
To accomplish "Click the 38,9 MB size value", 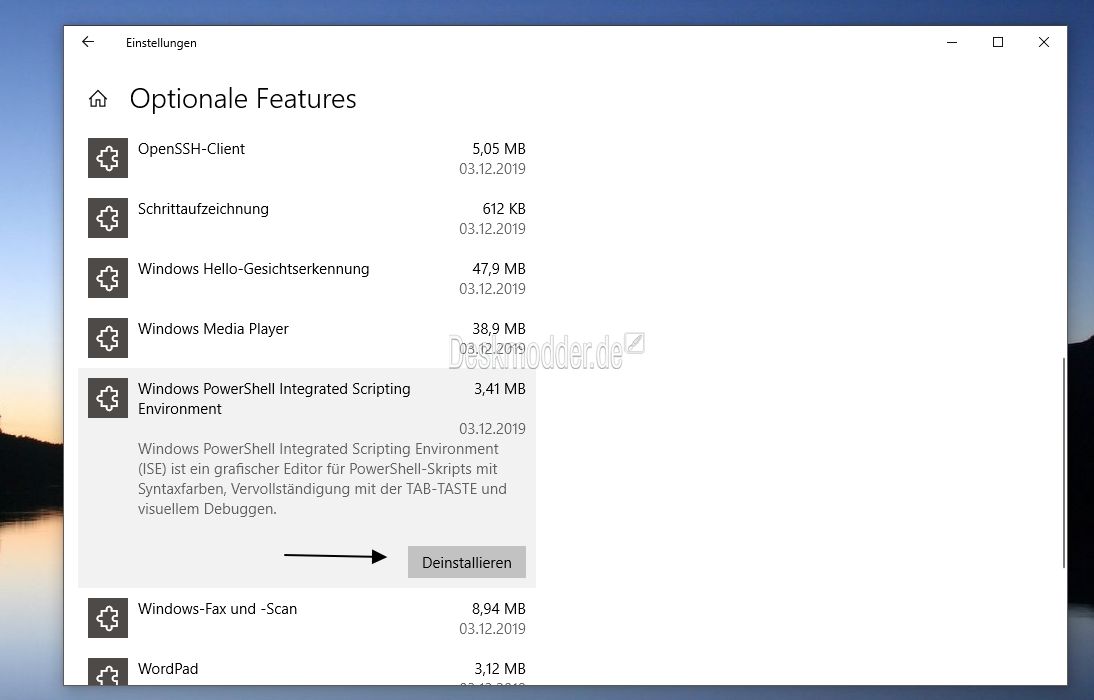I will pos(499,329).
